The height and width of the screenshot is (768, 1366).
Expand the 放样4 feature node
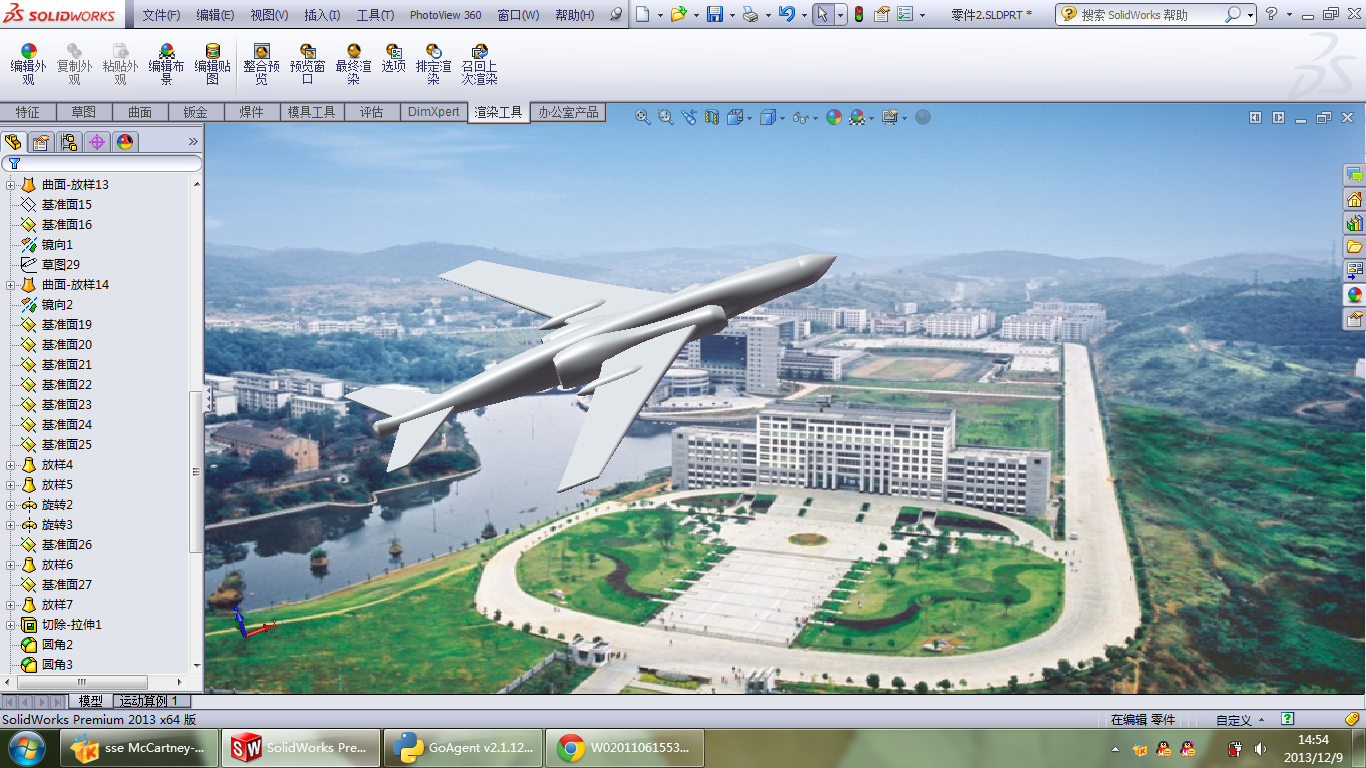(x=11, y=465)
